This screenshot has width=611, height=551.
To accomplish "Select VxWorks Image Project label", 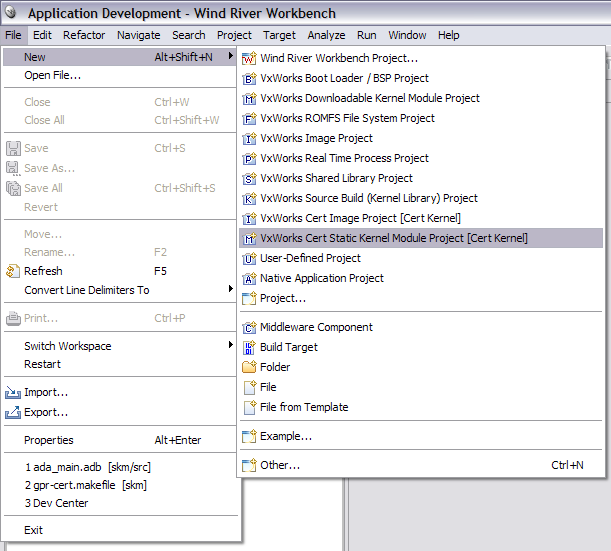I will click(x=316, y=138).
